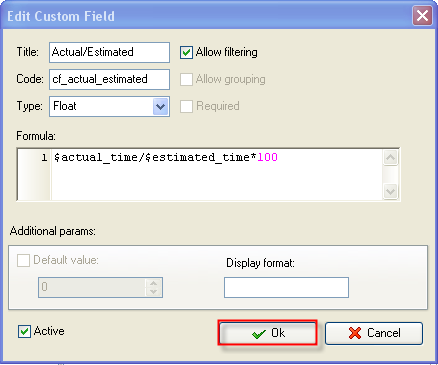Click into the Formula editor text area
The image size is (438, 365).
pyautogui.click(x=217, y=174)
